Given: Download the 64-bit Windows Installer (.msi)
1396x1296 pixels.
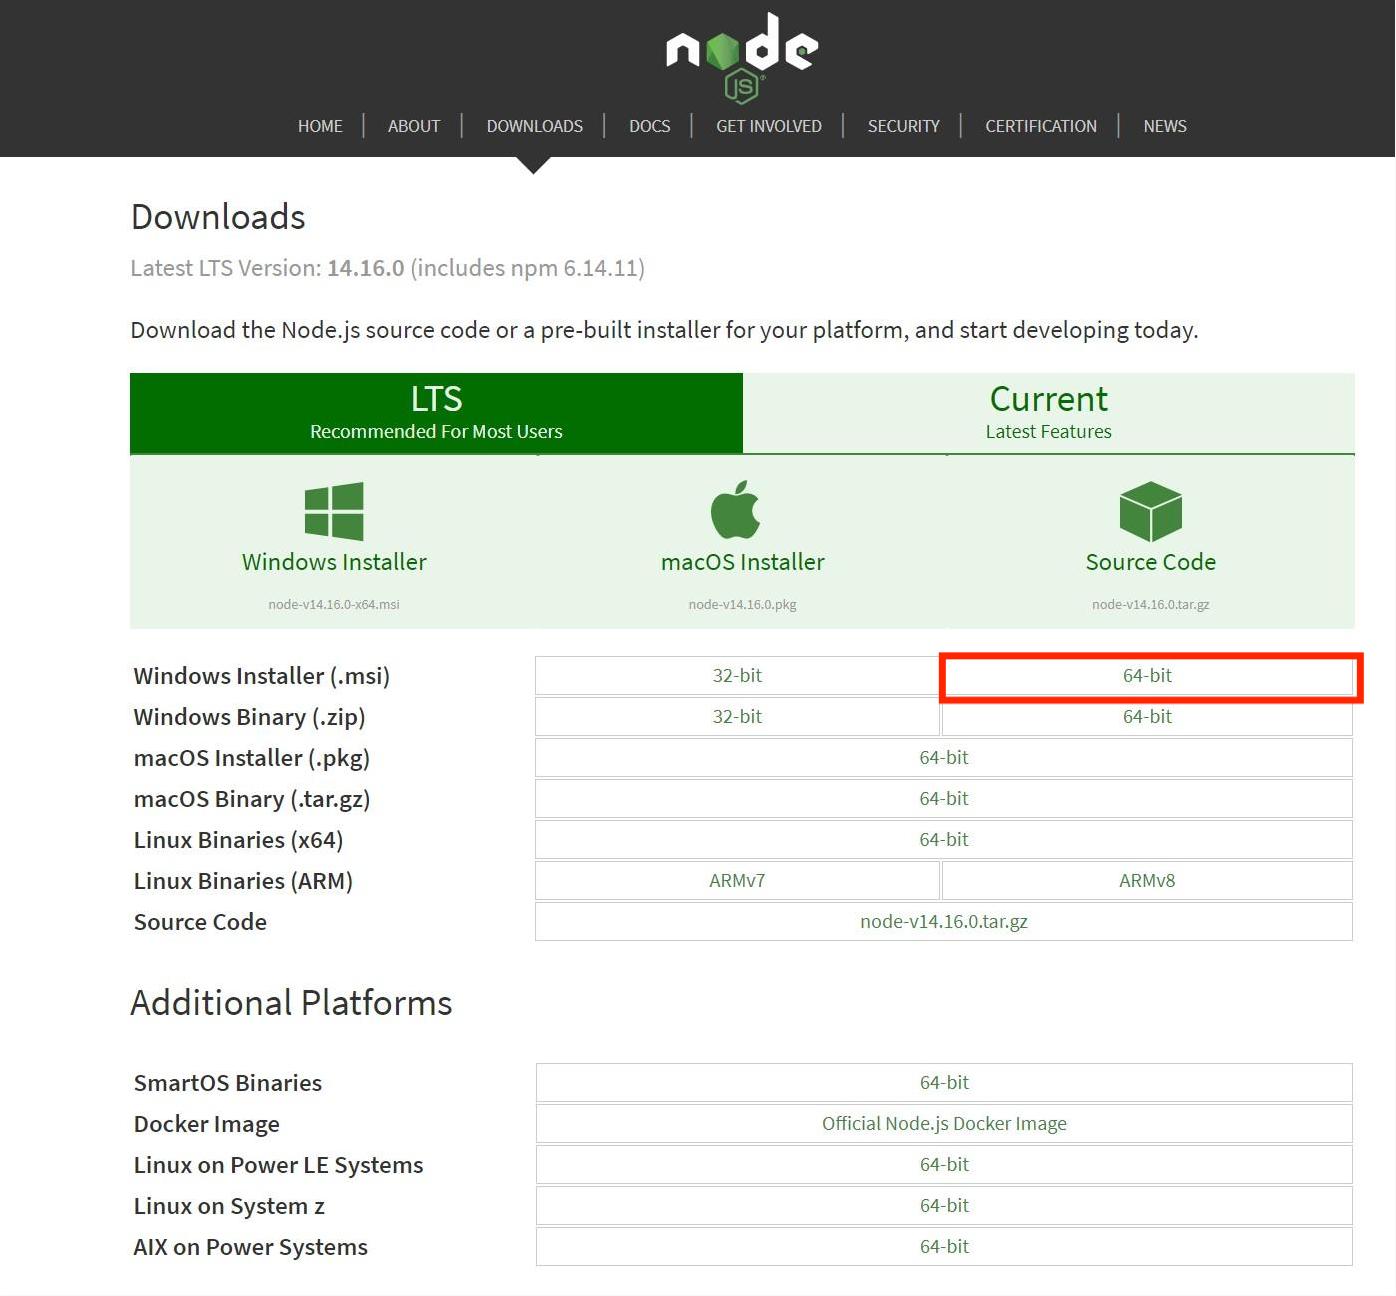Looking at the screenshot, I should 1147,676.
